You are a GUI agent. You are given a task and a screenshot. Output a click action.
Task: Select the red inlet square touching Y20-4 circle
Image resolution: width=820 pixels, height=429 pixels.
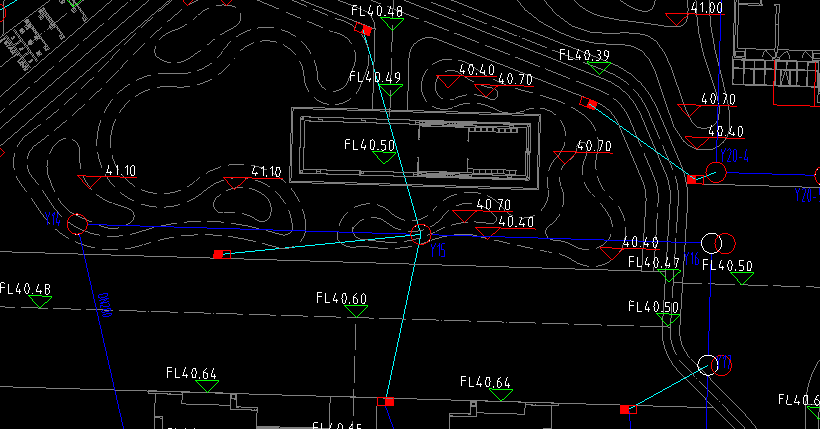tap(694, 179)
